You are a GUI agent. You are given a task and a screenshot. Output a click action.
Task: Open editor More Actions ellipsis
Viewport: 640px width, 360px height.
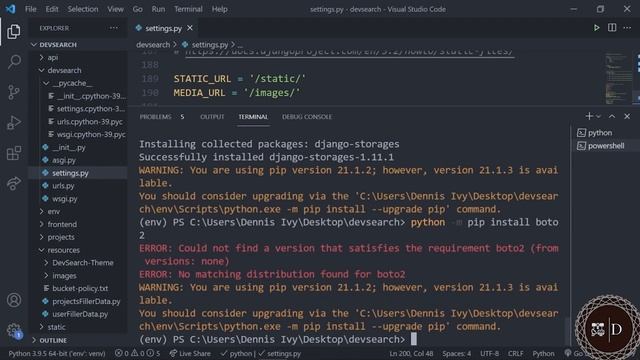pyautogui.click(x=627, y=28)
